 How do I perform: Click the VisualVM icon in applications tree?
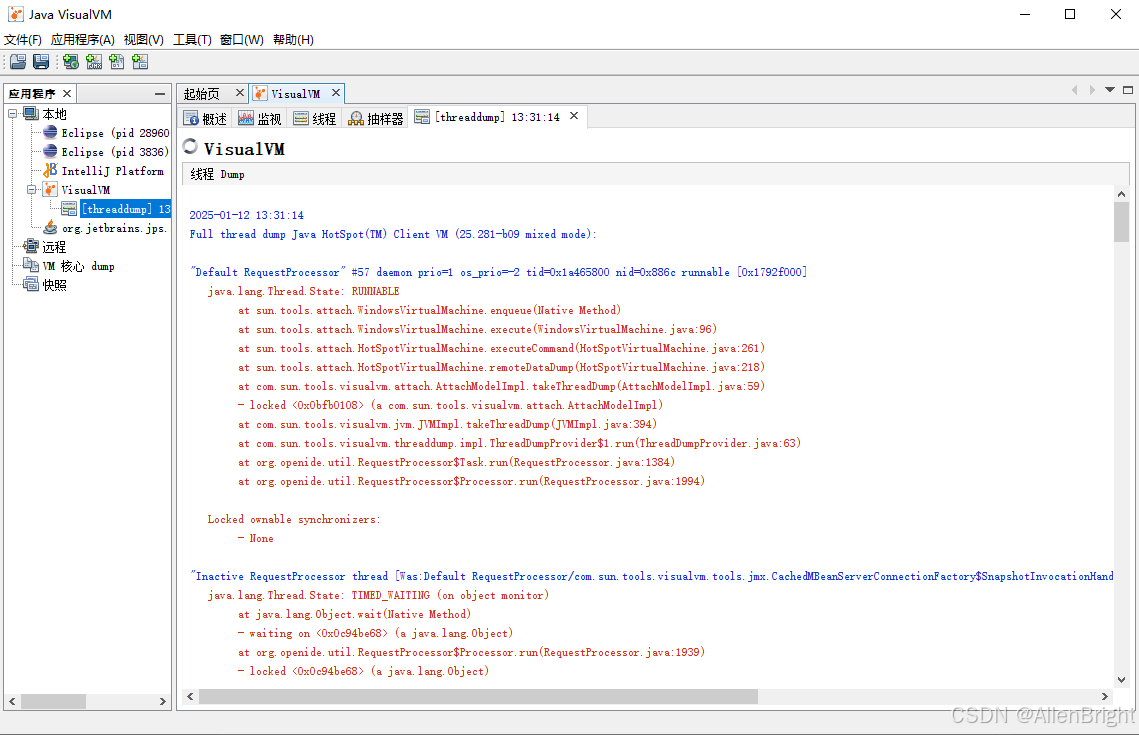coord(50,190)
